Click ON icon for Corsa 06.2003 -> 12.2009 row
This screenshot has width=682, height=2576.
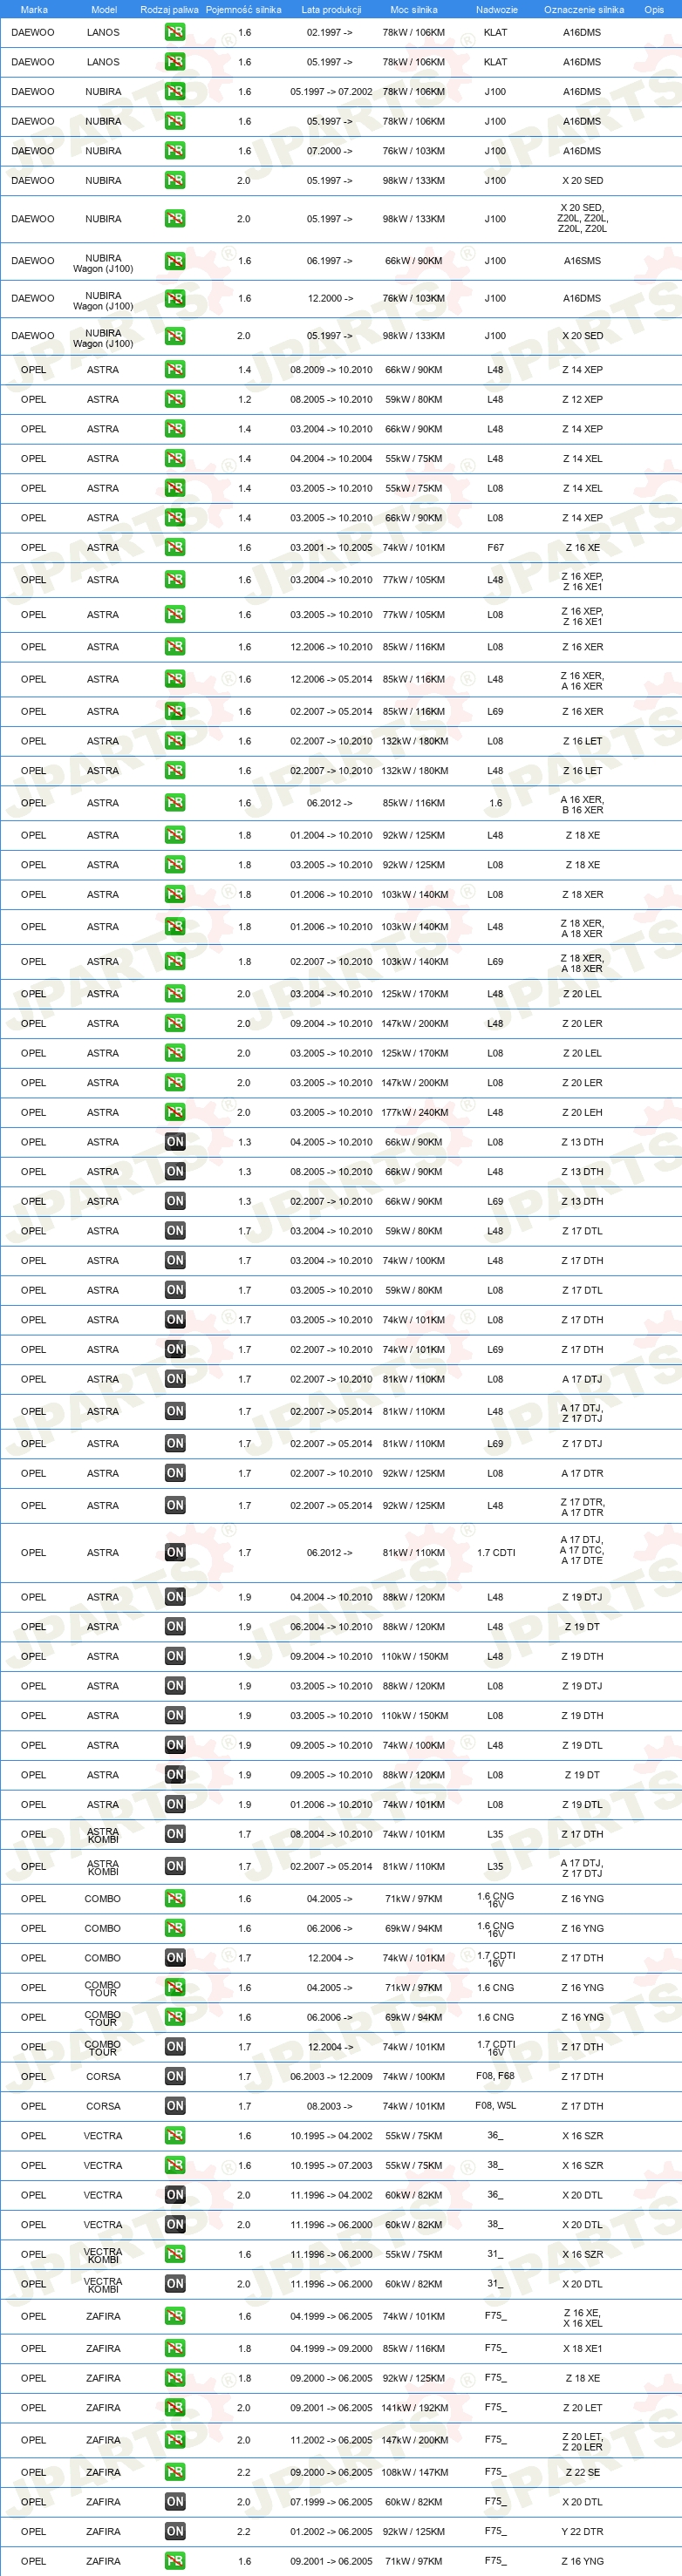tap(175, 2076)
